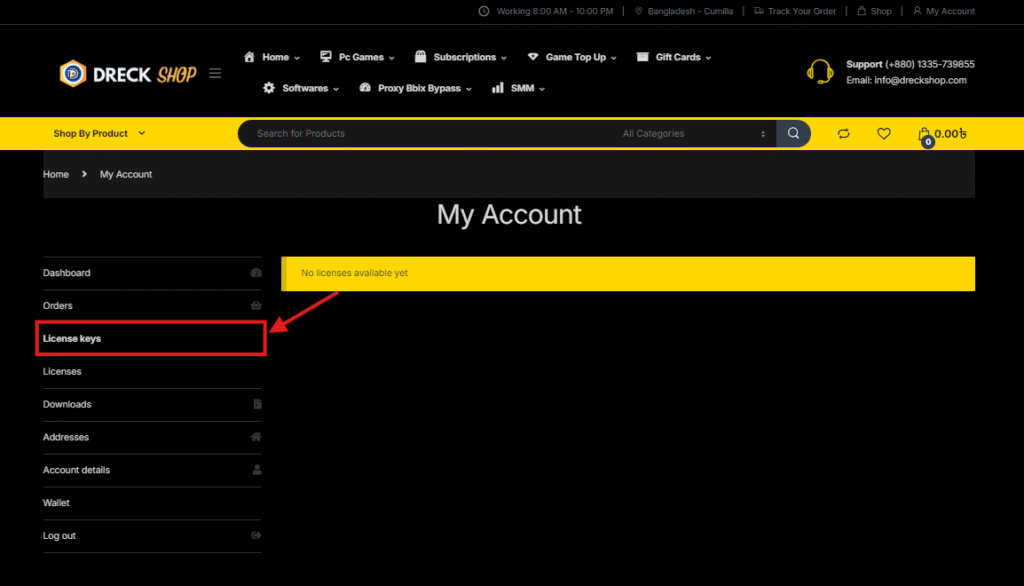Click the clock icon by working hours
Image resolution: width=1024 pixels, height=586 pixels.
coord(484,11)
